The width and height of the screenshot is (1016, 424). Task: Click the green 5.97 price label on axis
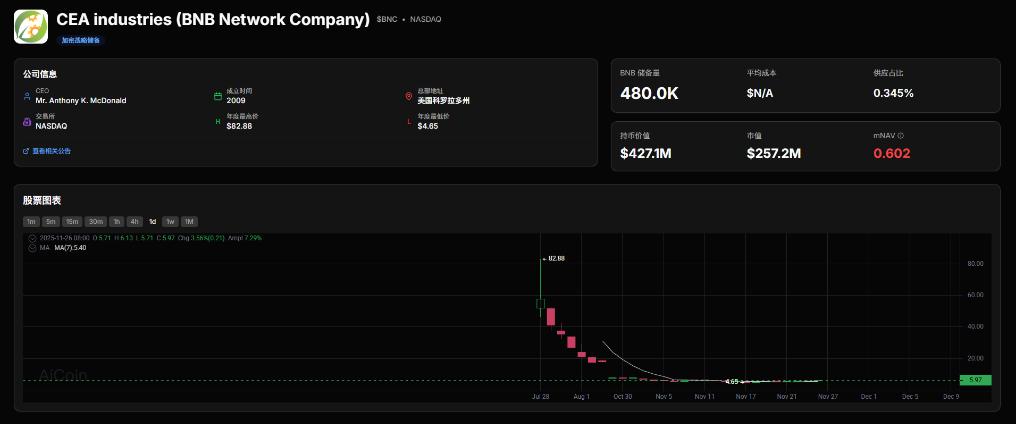click(x=976, y=380)
